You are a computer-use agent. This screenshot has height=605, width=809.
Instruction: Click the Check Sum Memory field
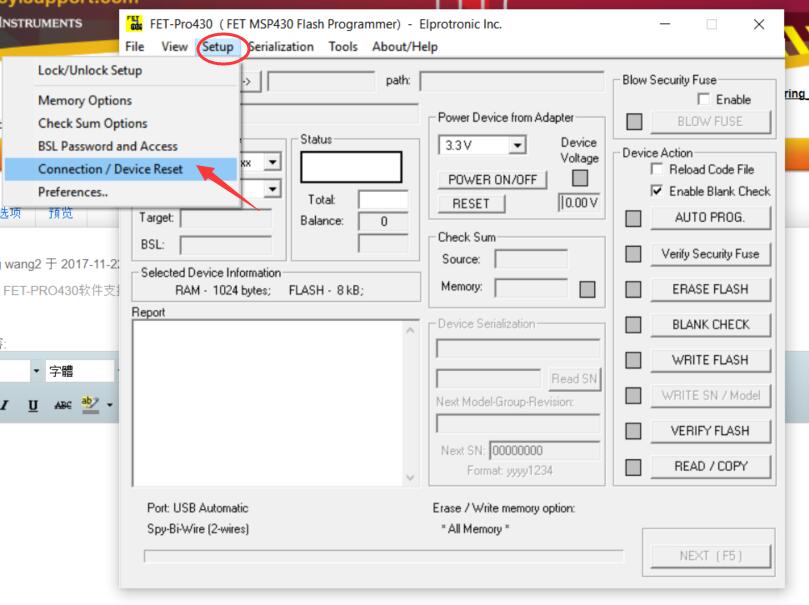pyautogui.click(x=531, y=288)
